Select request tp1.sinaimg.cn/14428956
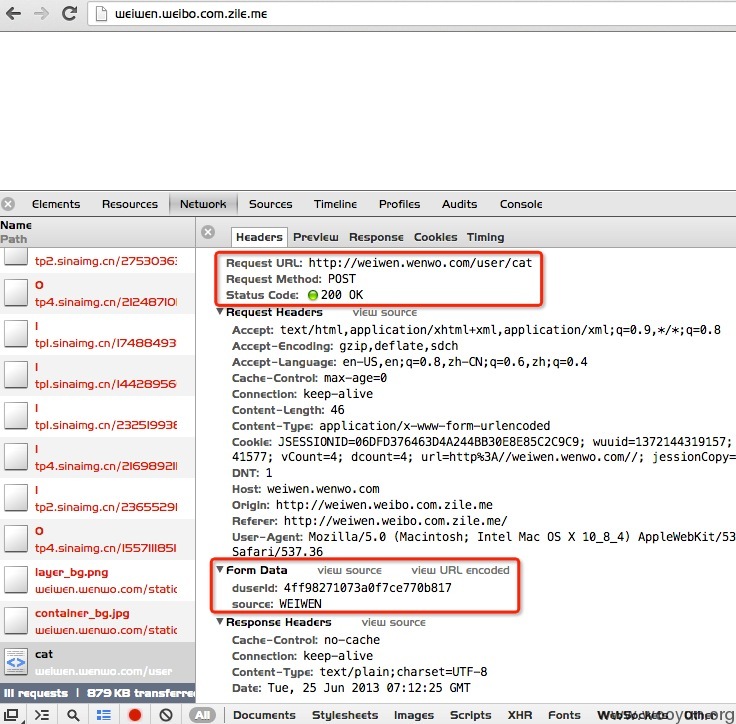The height and width of the screenshot is (724, 736). click(x=98, y=375)
